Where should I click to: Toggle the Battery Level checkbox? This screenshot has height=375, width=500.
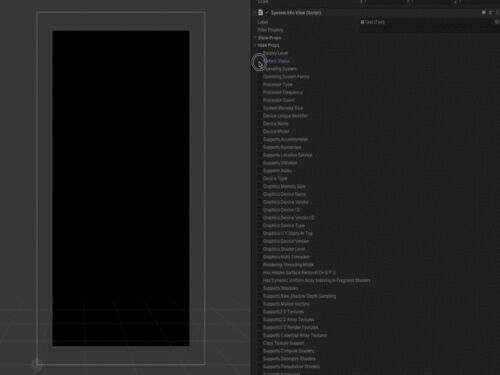[x=260, y=53]
